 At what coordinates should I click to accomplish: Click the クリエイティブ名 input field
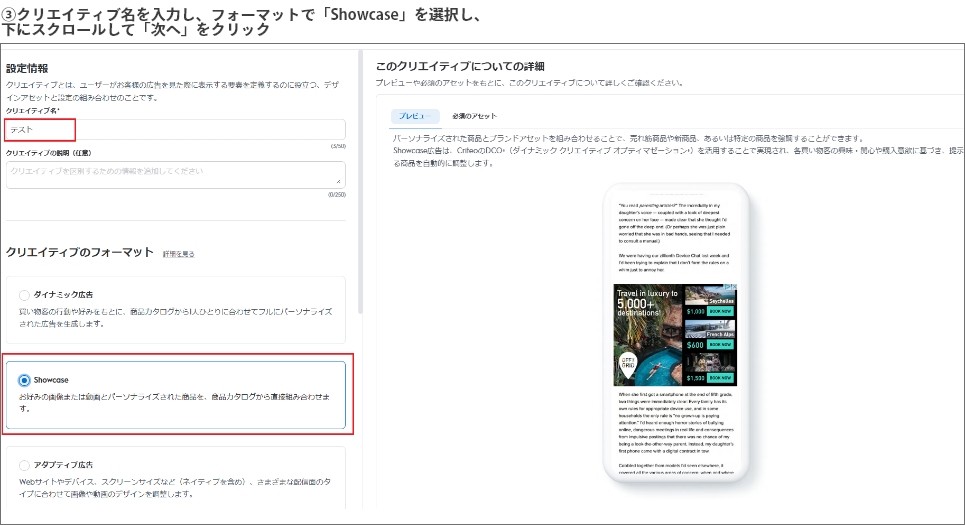[x=175, y=130]
